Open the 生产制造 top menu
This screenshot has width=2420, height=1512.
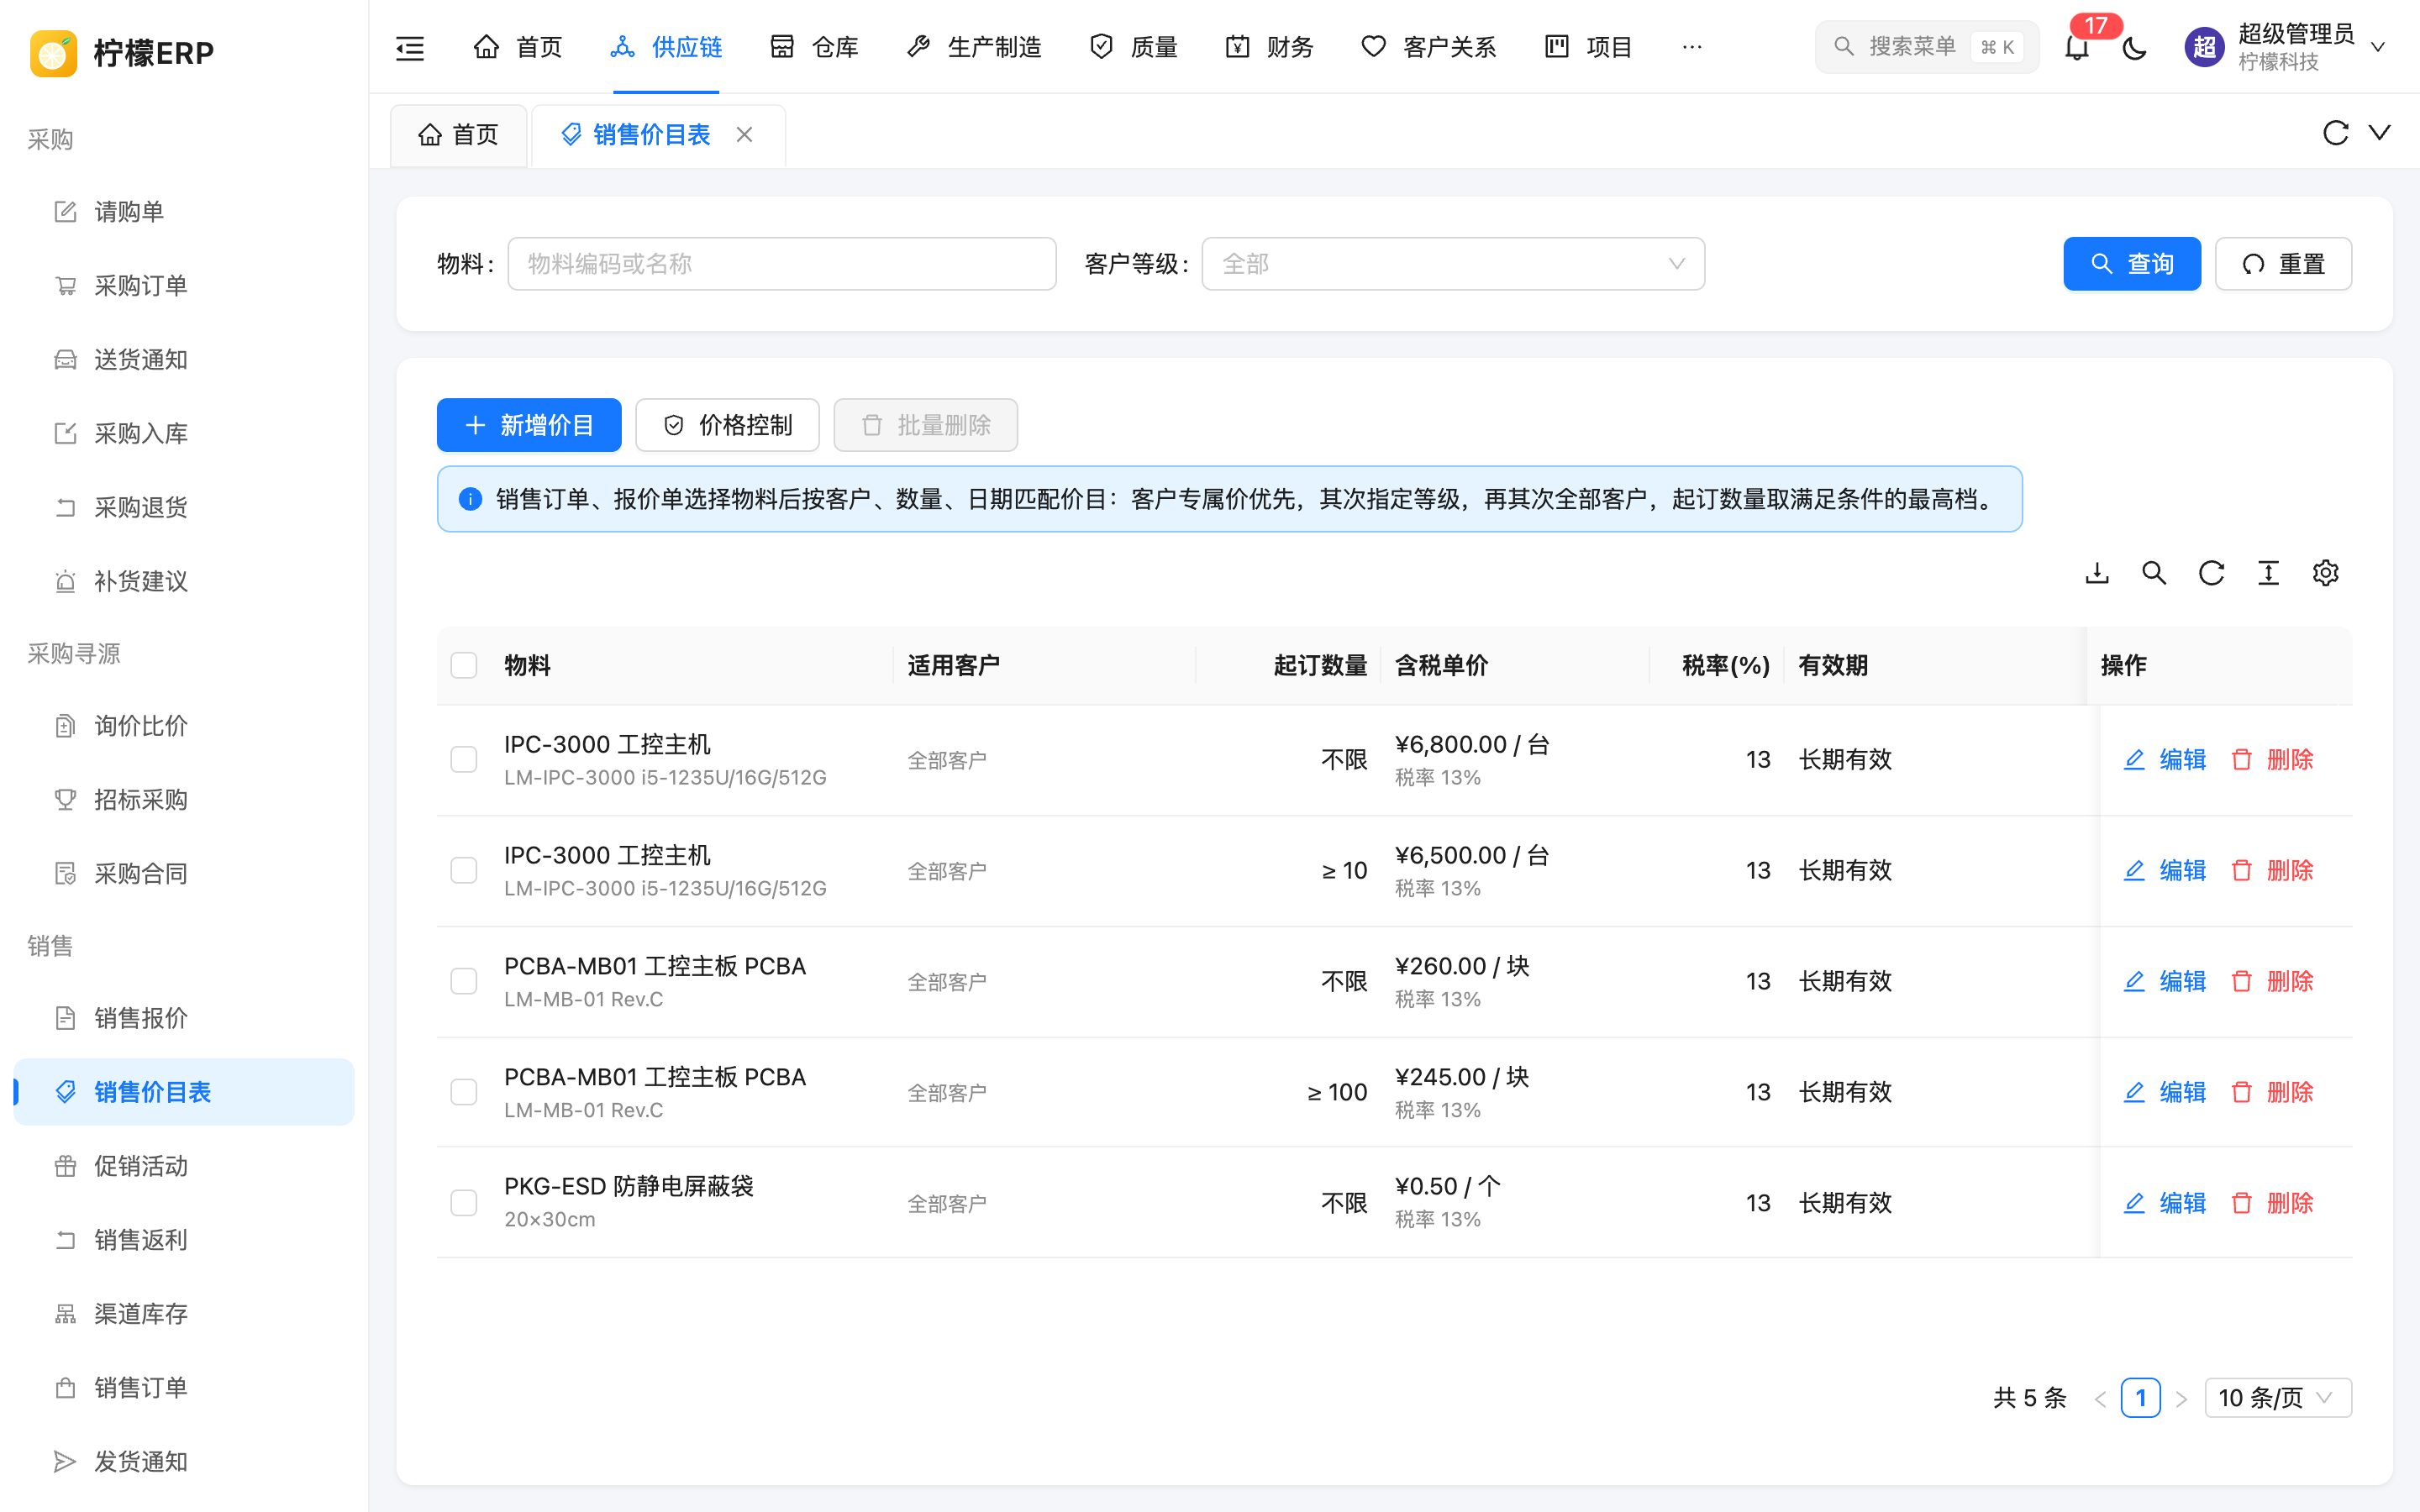pos(973,47)
